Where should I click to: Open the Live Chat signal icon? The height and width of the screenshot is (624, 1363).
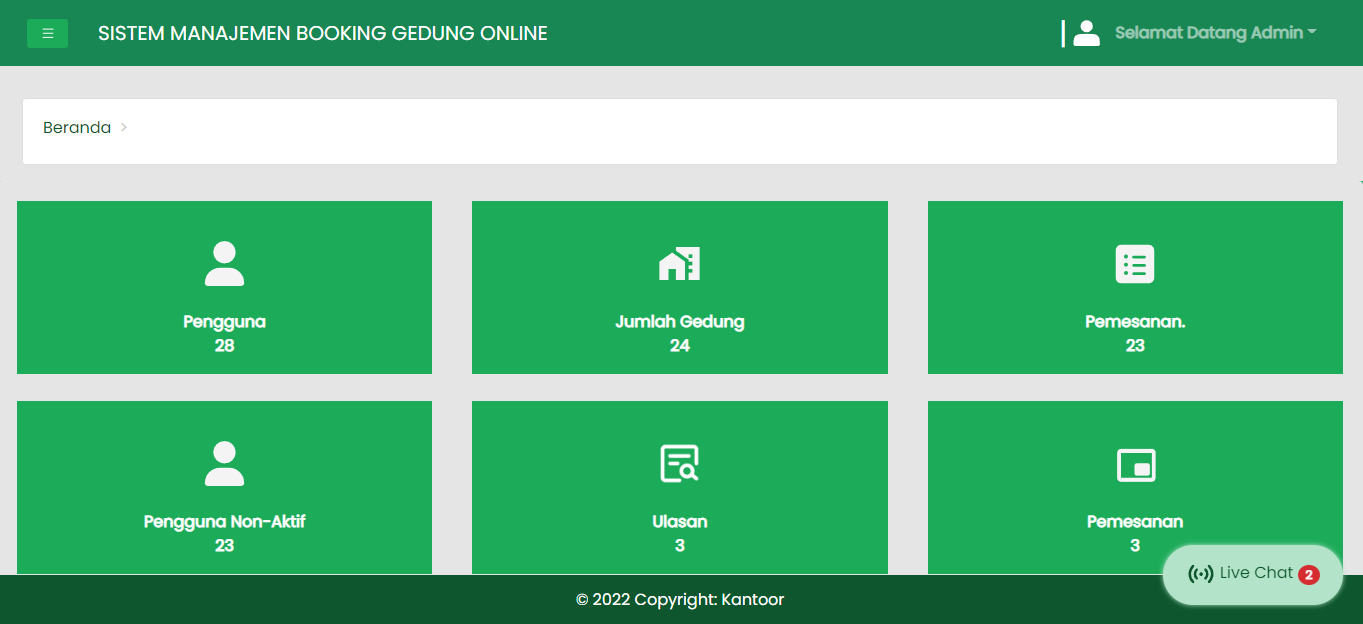click(x=1199, y=573)
